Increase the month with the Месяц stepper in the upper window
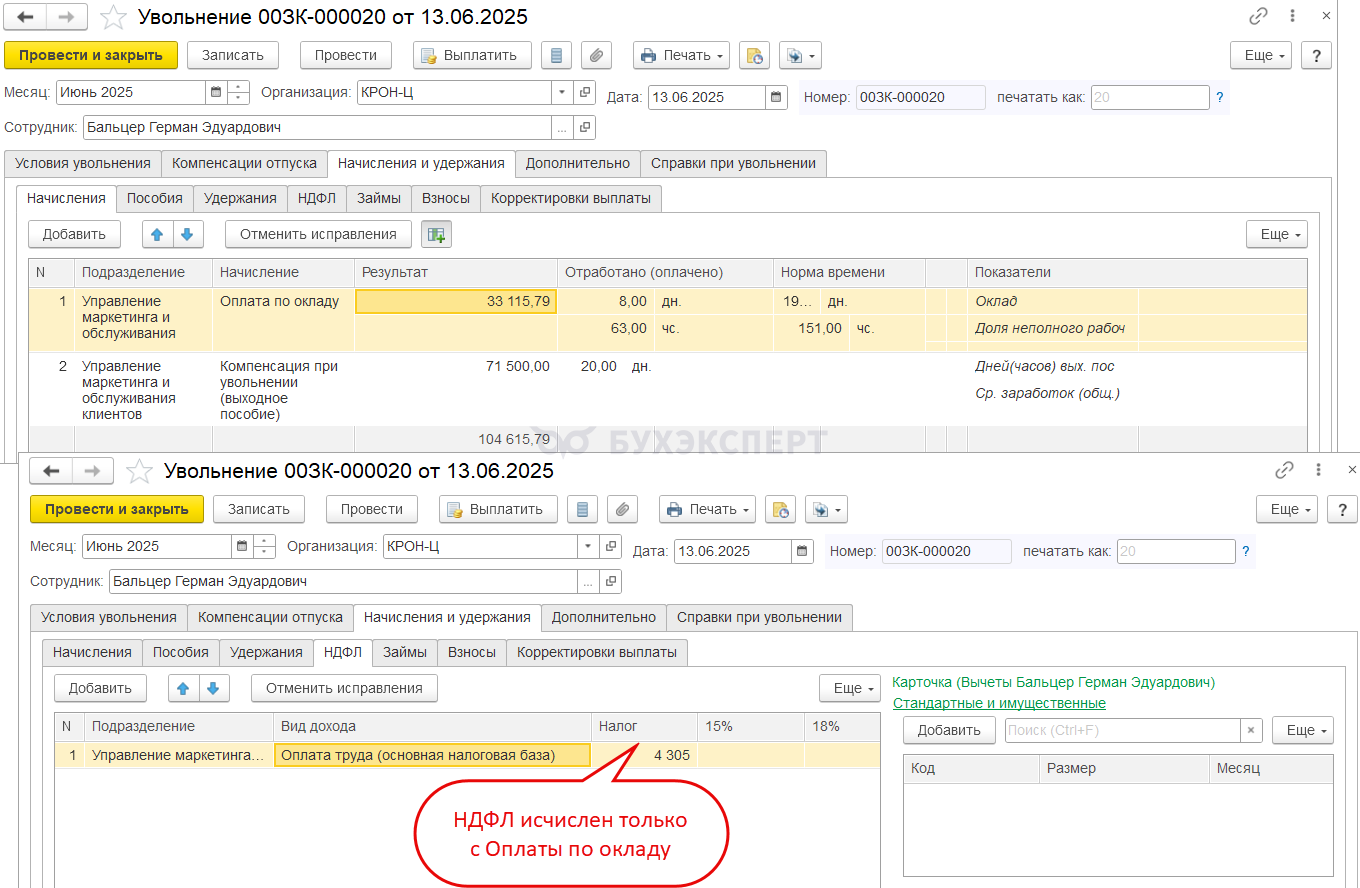Screen dimensions: 1360x888 point(238,86)
